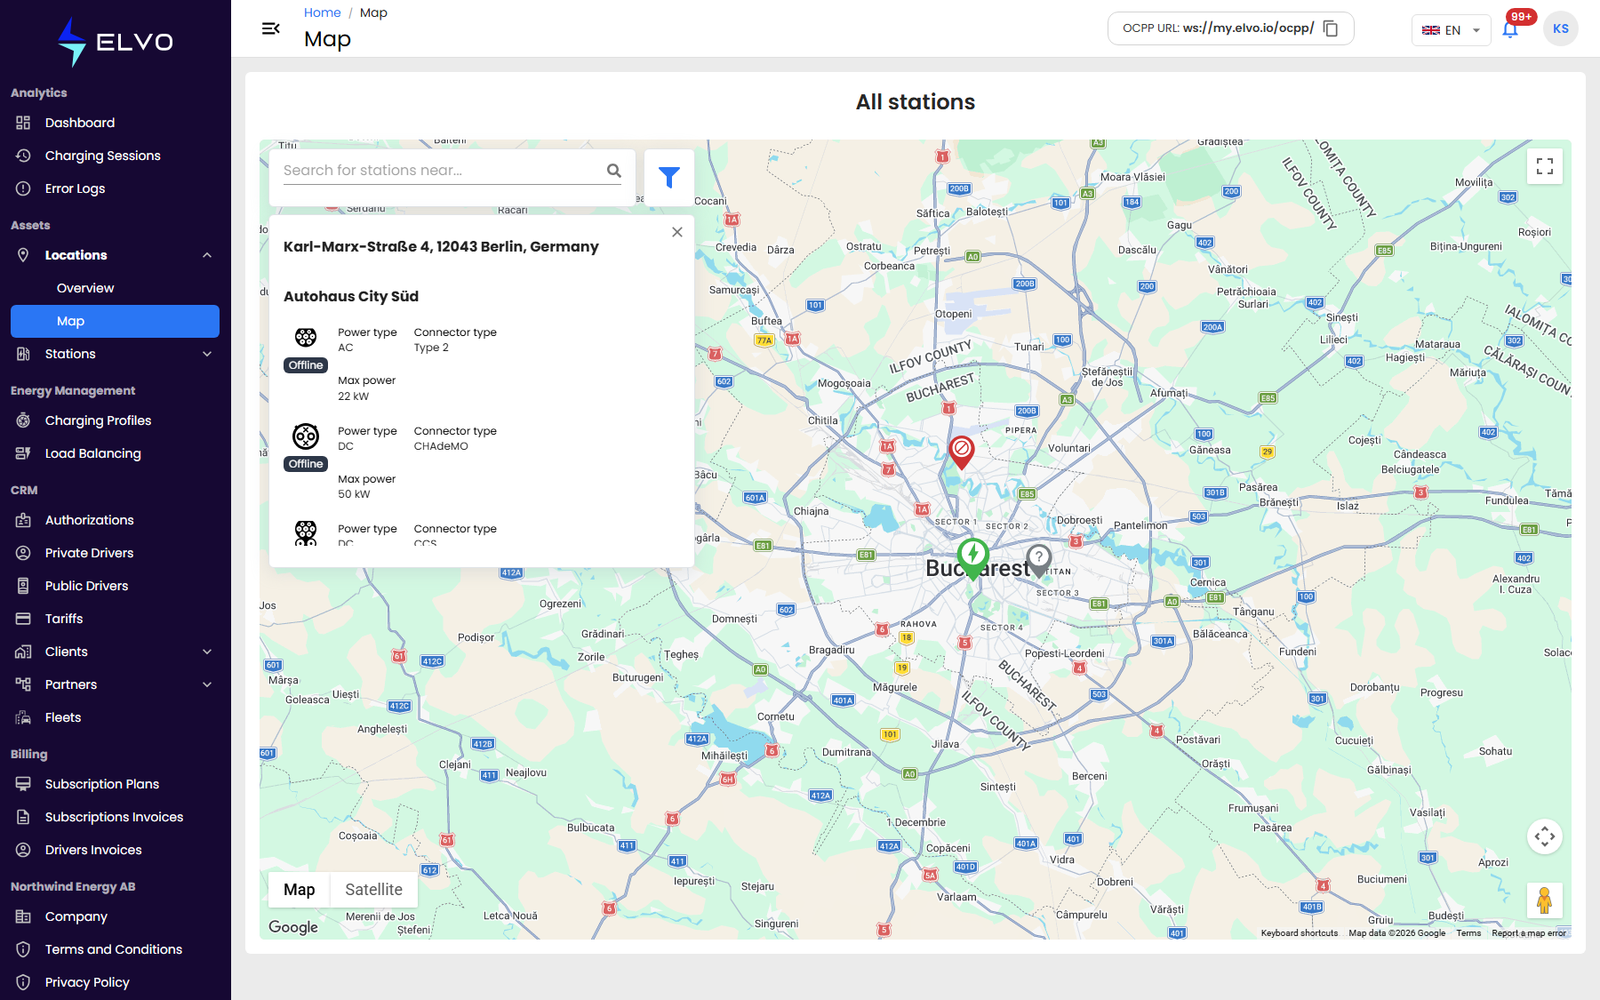This screenshot has height=1000, width=1600.
Task: Click the magnifier search icon
Action: tap(614, 170)
